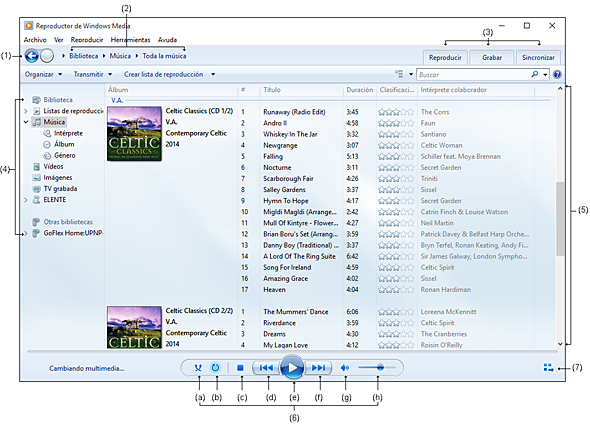Skip to the next track
The width and height of the screenshot is (590, 424).
[x=319, y=368]
